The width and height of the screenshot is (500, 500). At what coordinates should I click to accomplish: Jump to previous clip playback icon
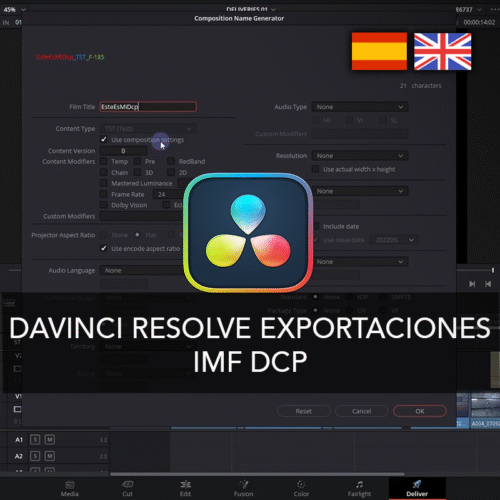click(x=488, y=284)
